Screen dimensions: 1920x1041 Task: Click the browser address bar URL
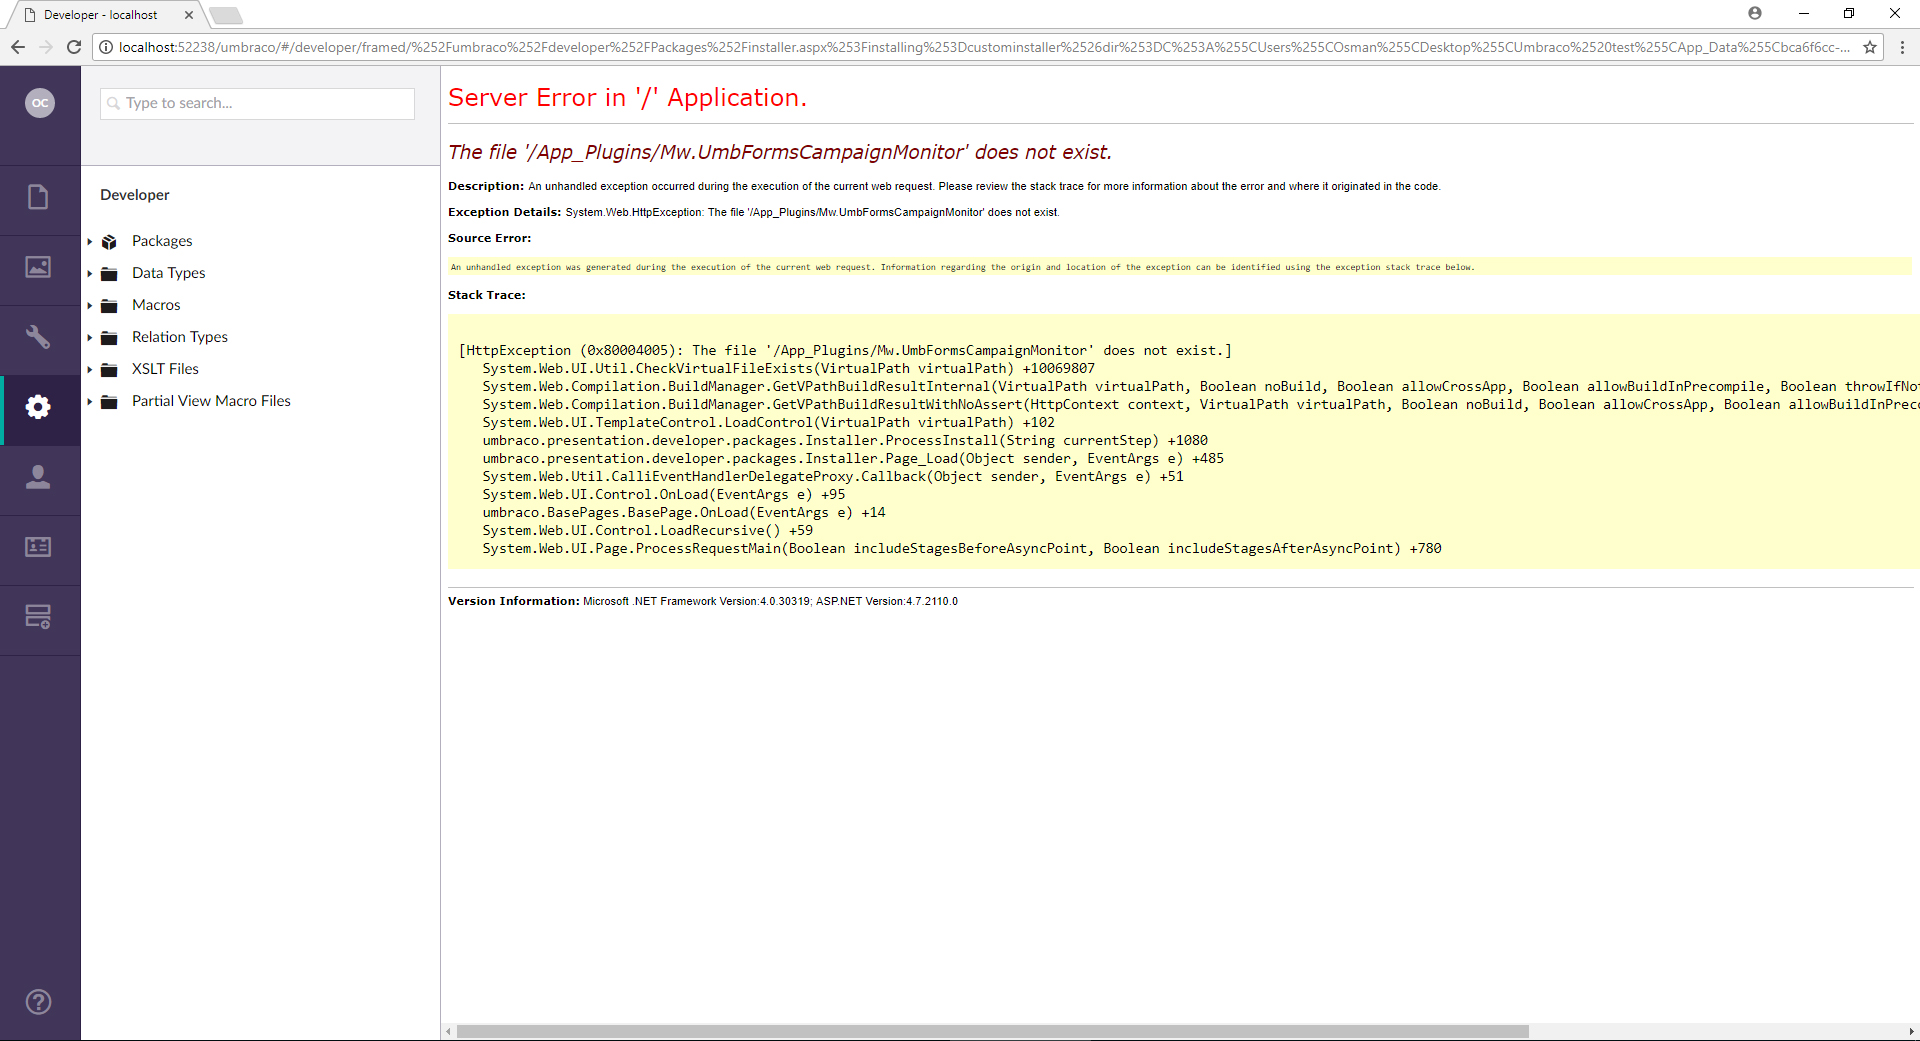[x=985, y=47]
